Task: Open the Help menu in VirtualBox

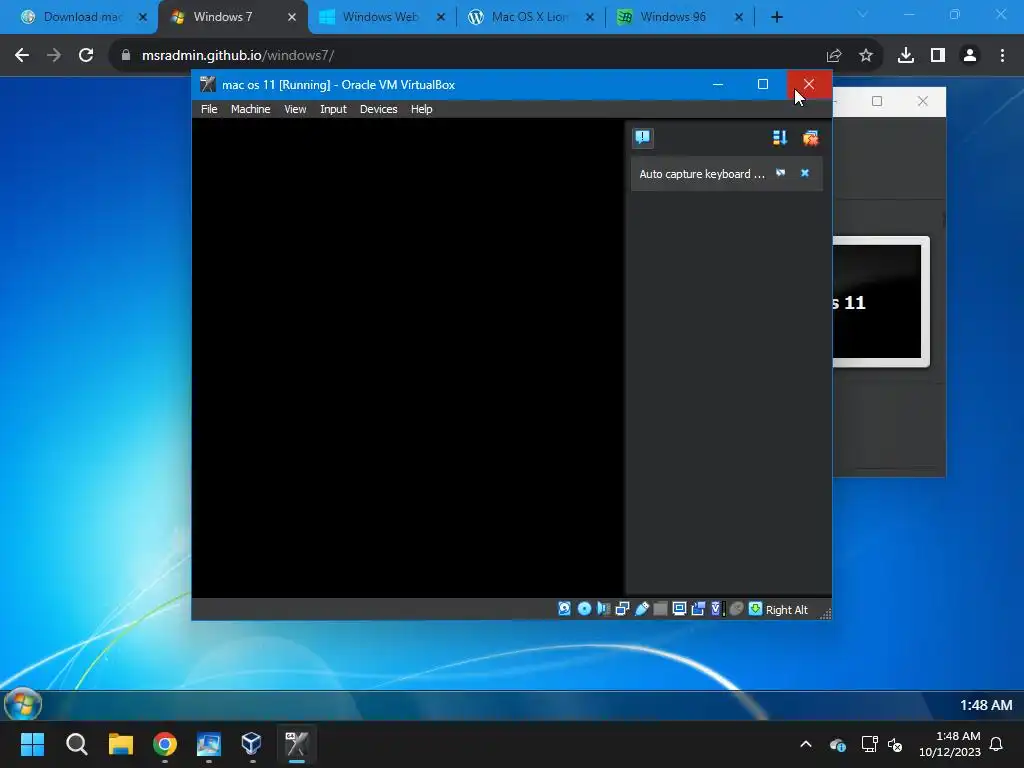Action: pyautogui.click(x=421, y=109)
